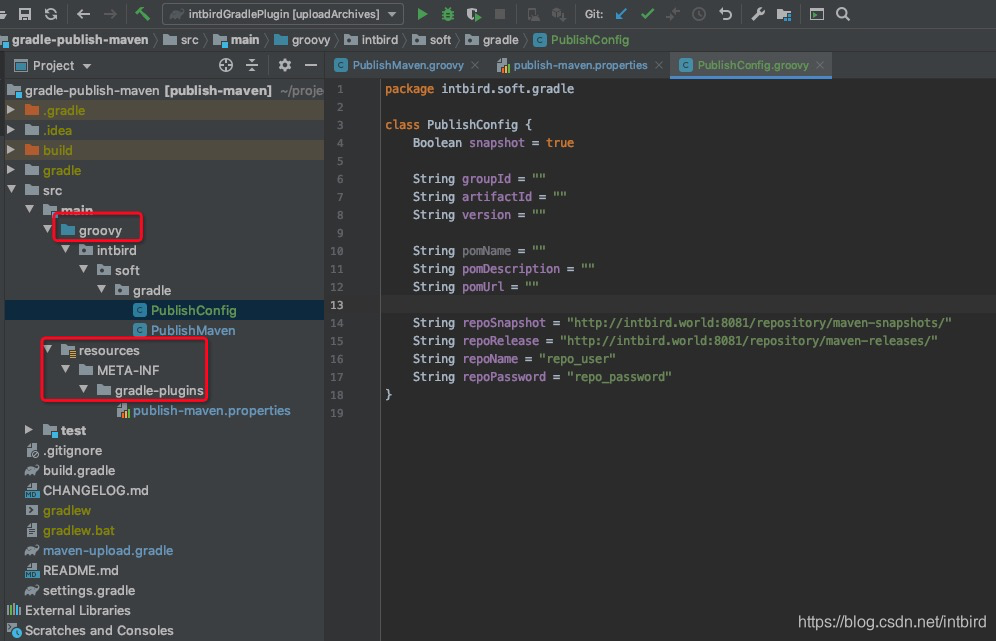Click line number 13 in the gutter

[x=337, y=305]
